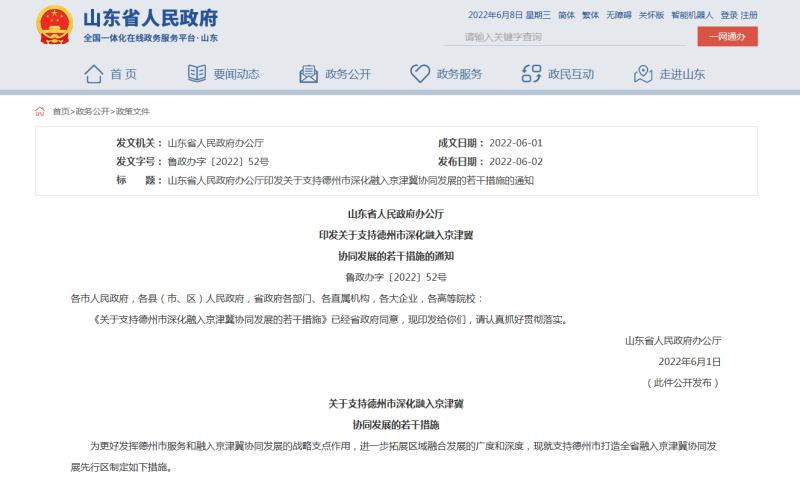Switch to 繁体 traditional Chinese
This screenshot has width=800, height=477.
coord(590,15)
